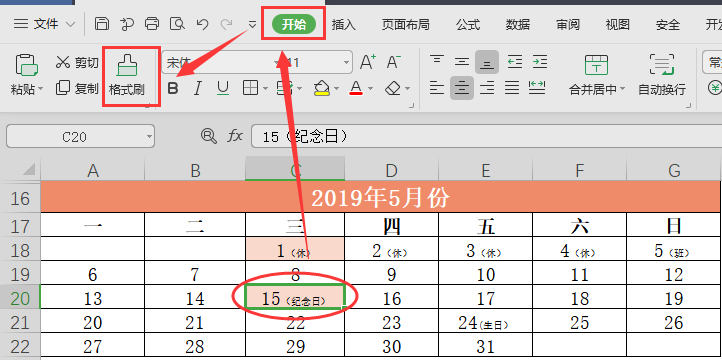Click the Print icon in quick access toolbar
722x360 pixels.
151,23
